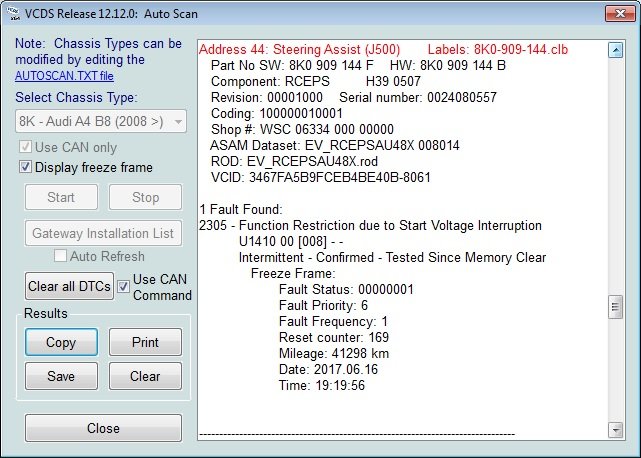Click the 'ASAM Dataset: EV_RCEPSAU48X 008014' line
The image size is (641, 458).
click(335, 145)
